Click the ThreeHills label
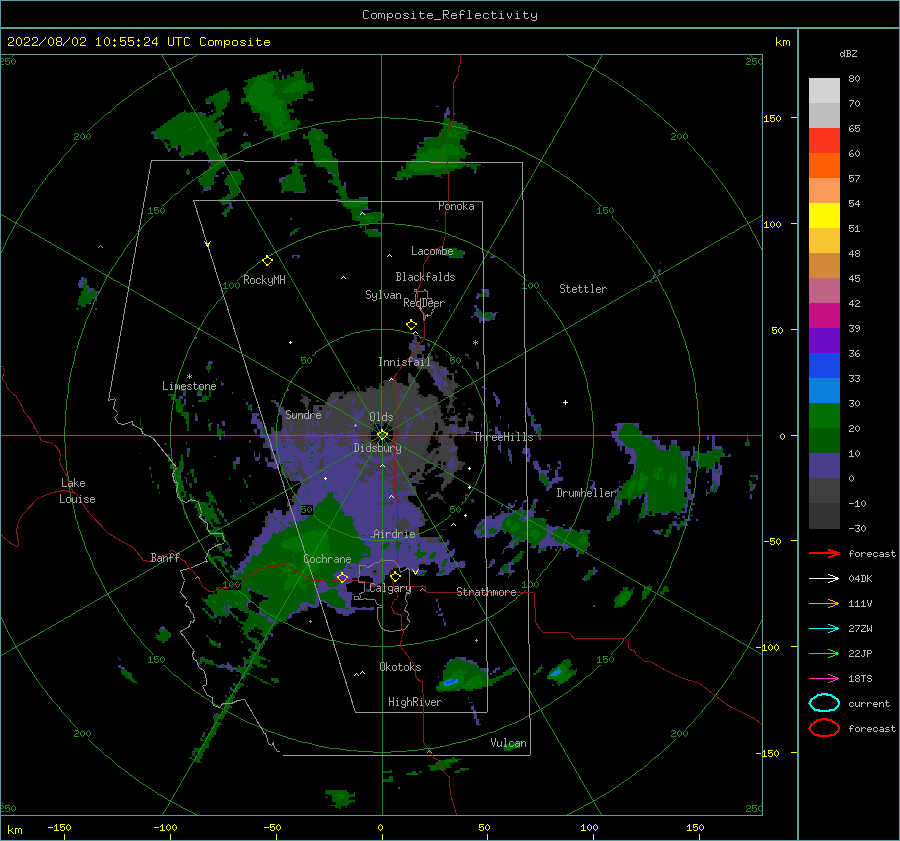The width and height of the screenshot is (900, 841). coord(503,437)
